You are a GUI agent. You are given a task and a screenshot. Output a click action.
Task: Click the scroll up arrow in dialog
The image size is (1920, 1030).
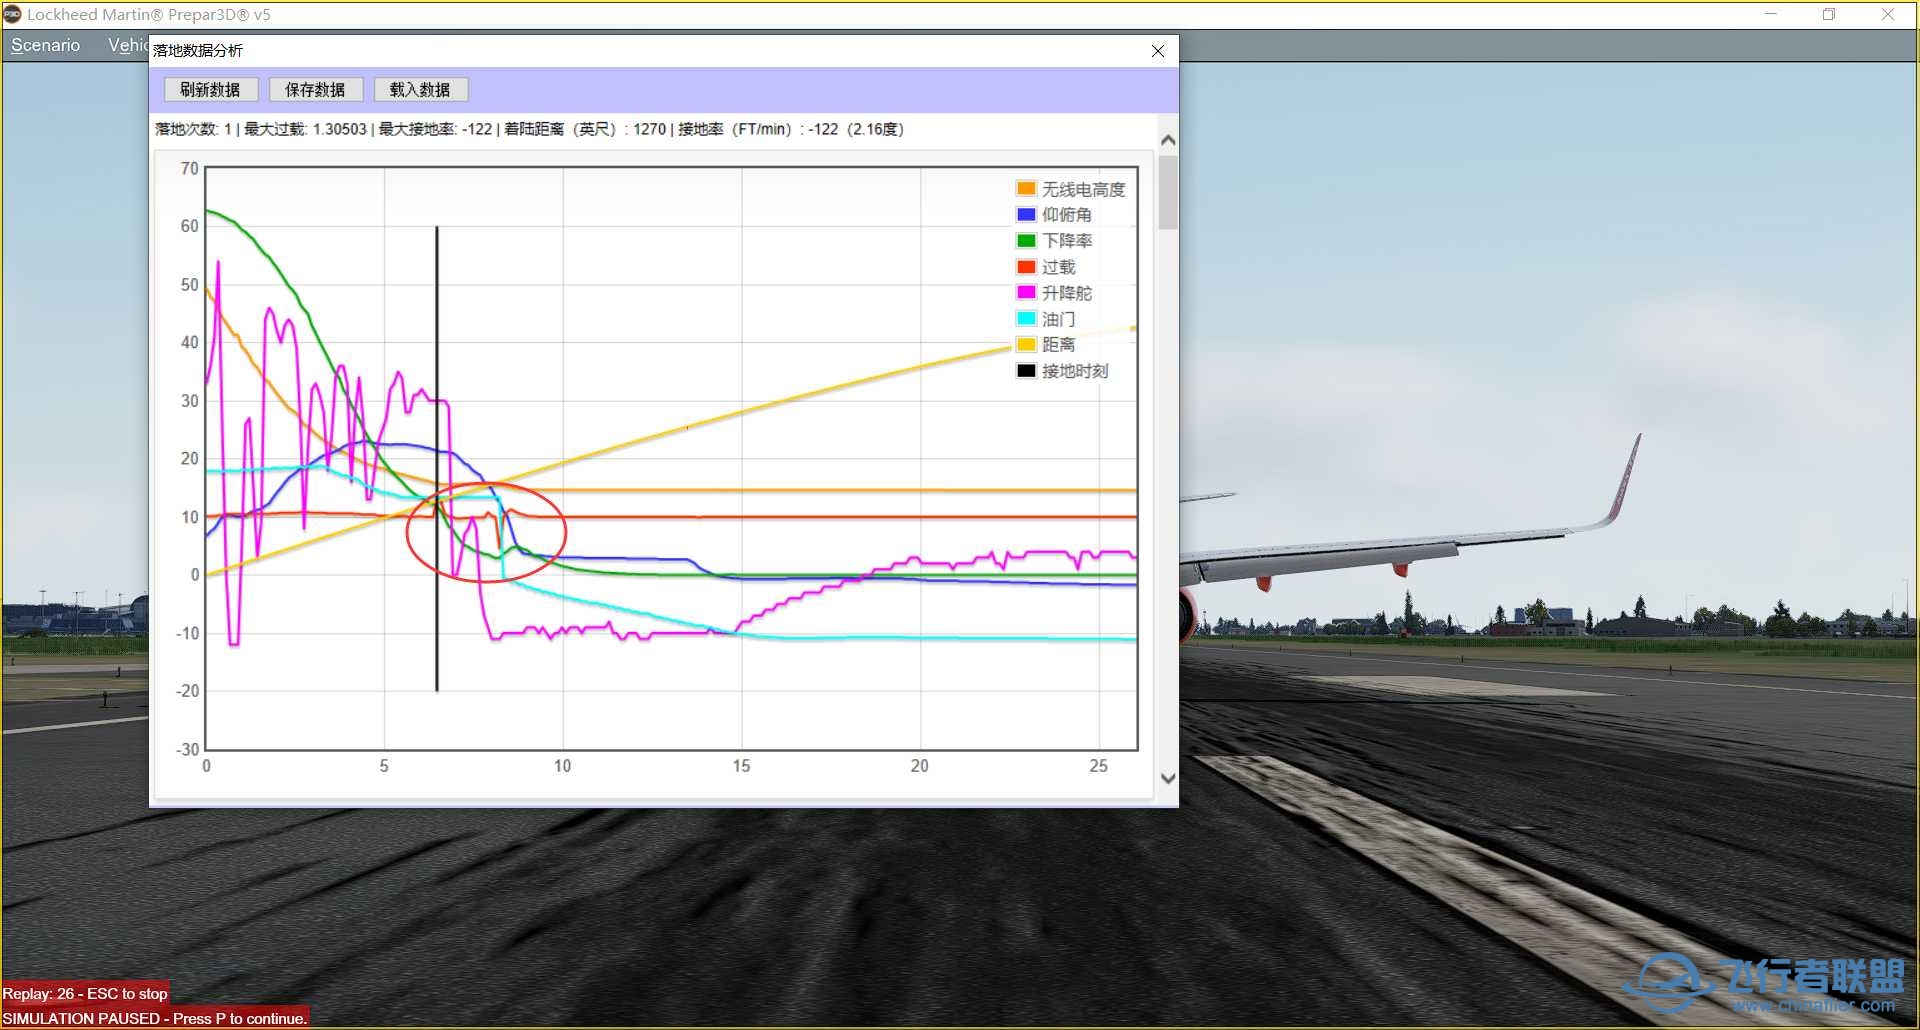tap(1168, 141)
